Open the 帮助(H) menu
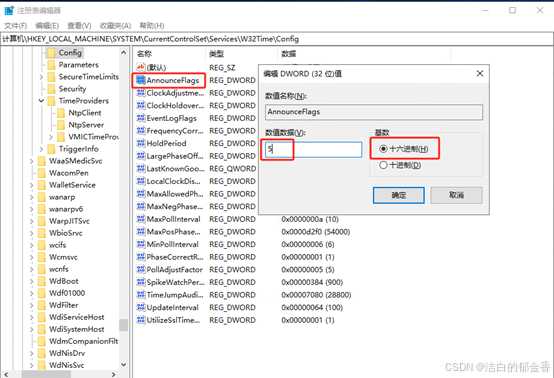 pyautogui.click(x=152, y=26)
